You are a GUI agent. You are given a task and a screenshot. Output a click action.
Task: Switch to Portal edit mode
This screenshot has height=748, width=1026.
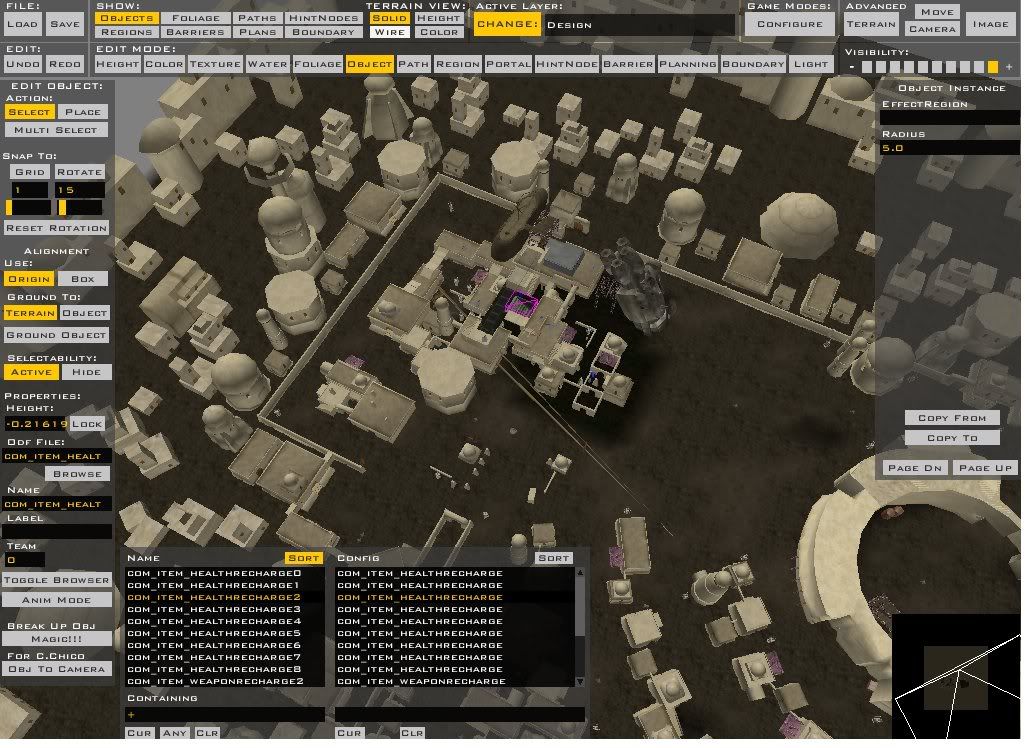coord(508,63)
